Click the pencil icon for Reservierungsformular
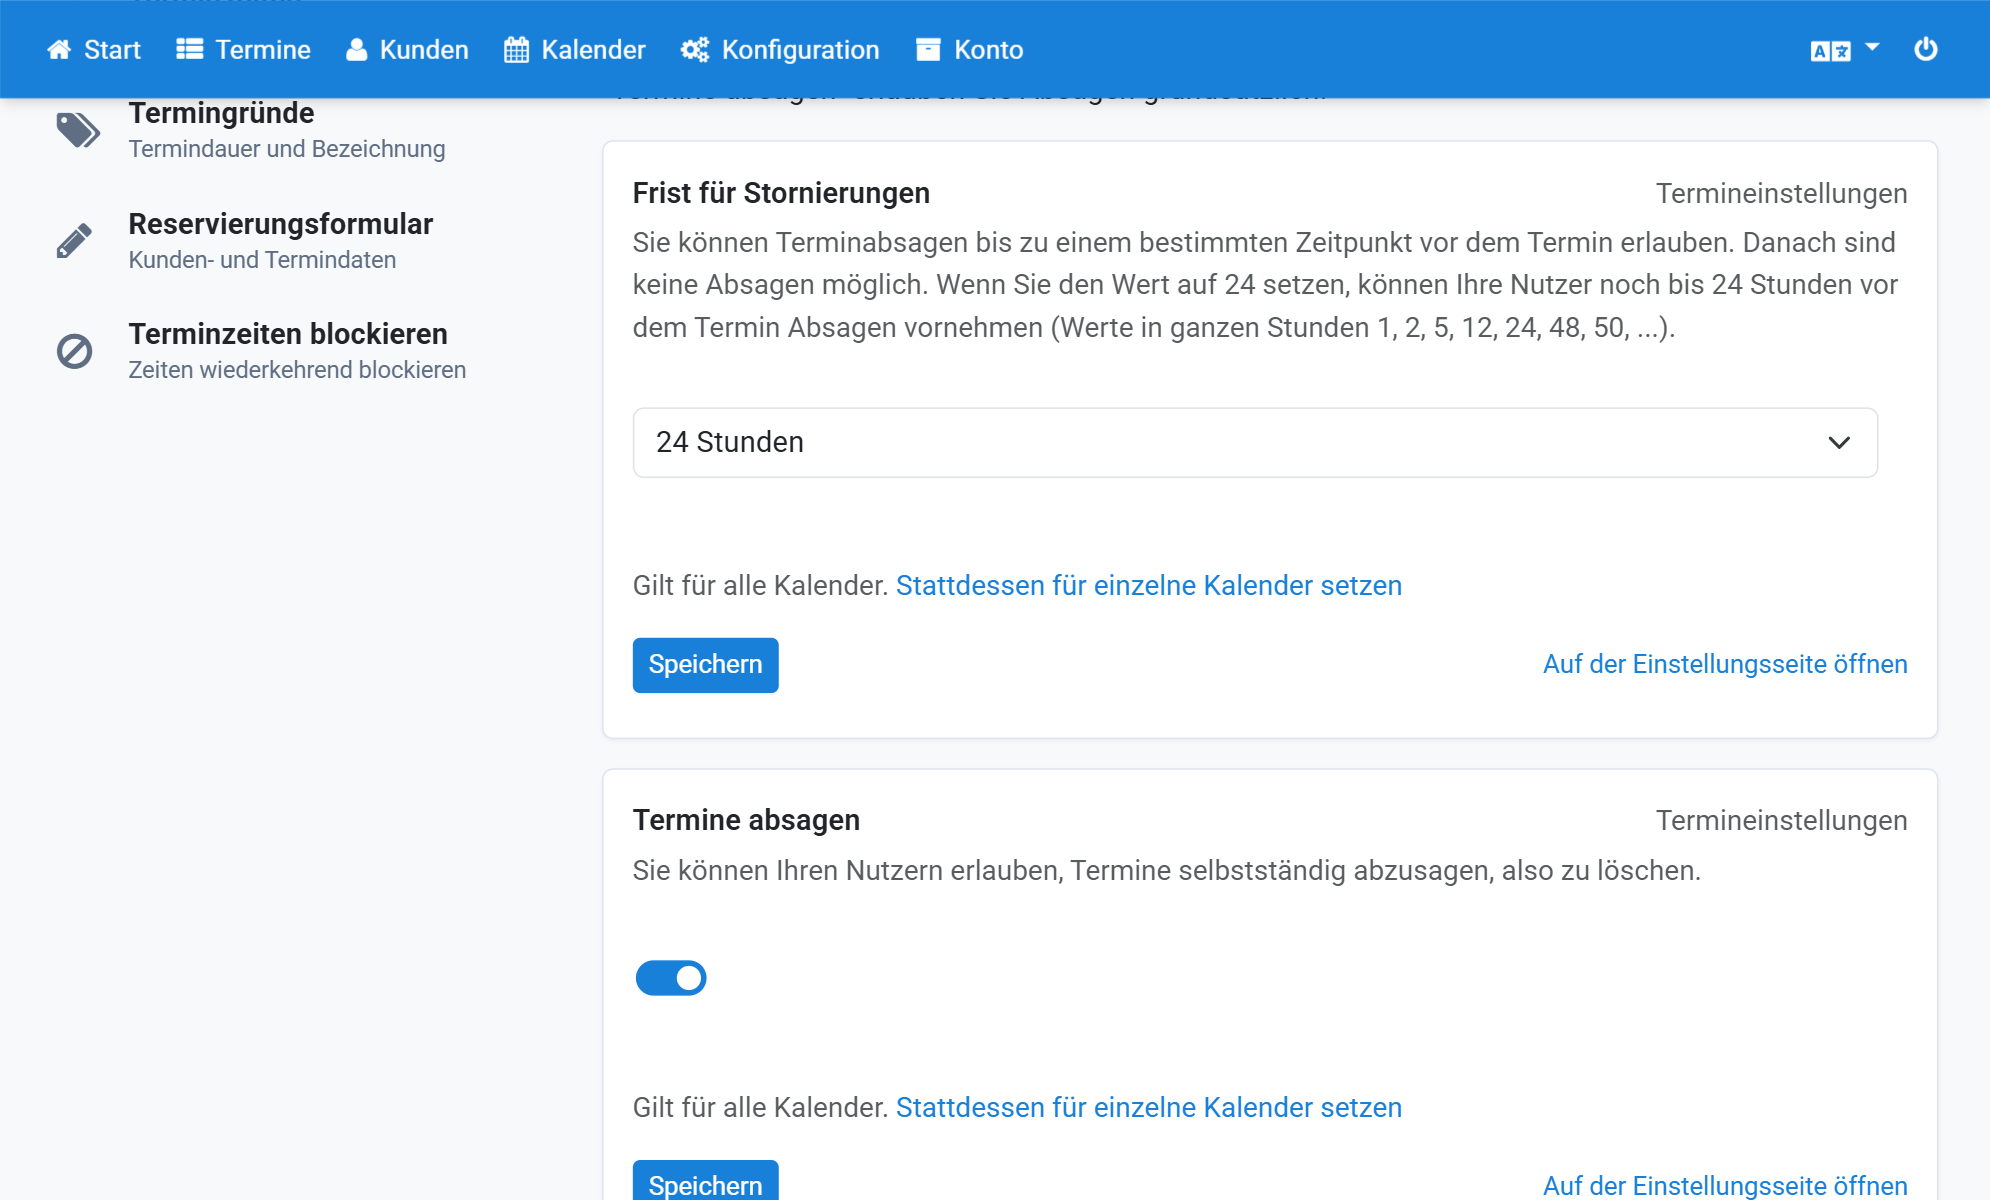The height and width of the screenshot is (1200, 1990). coord(74,241)
